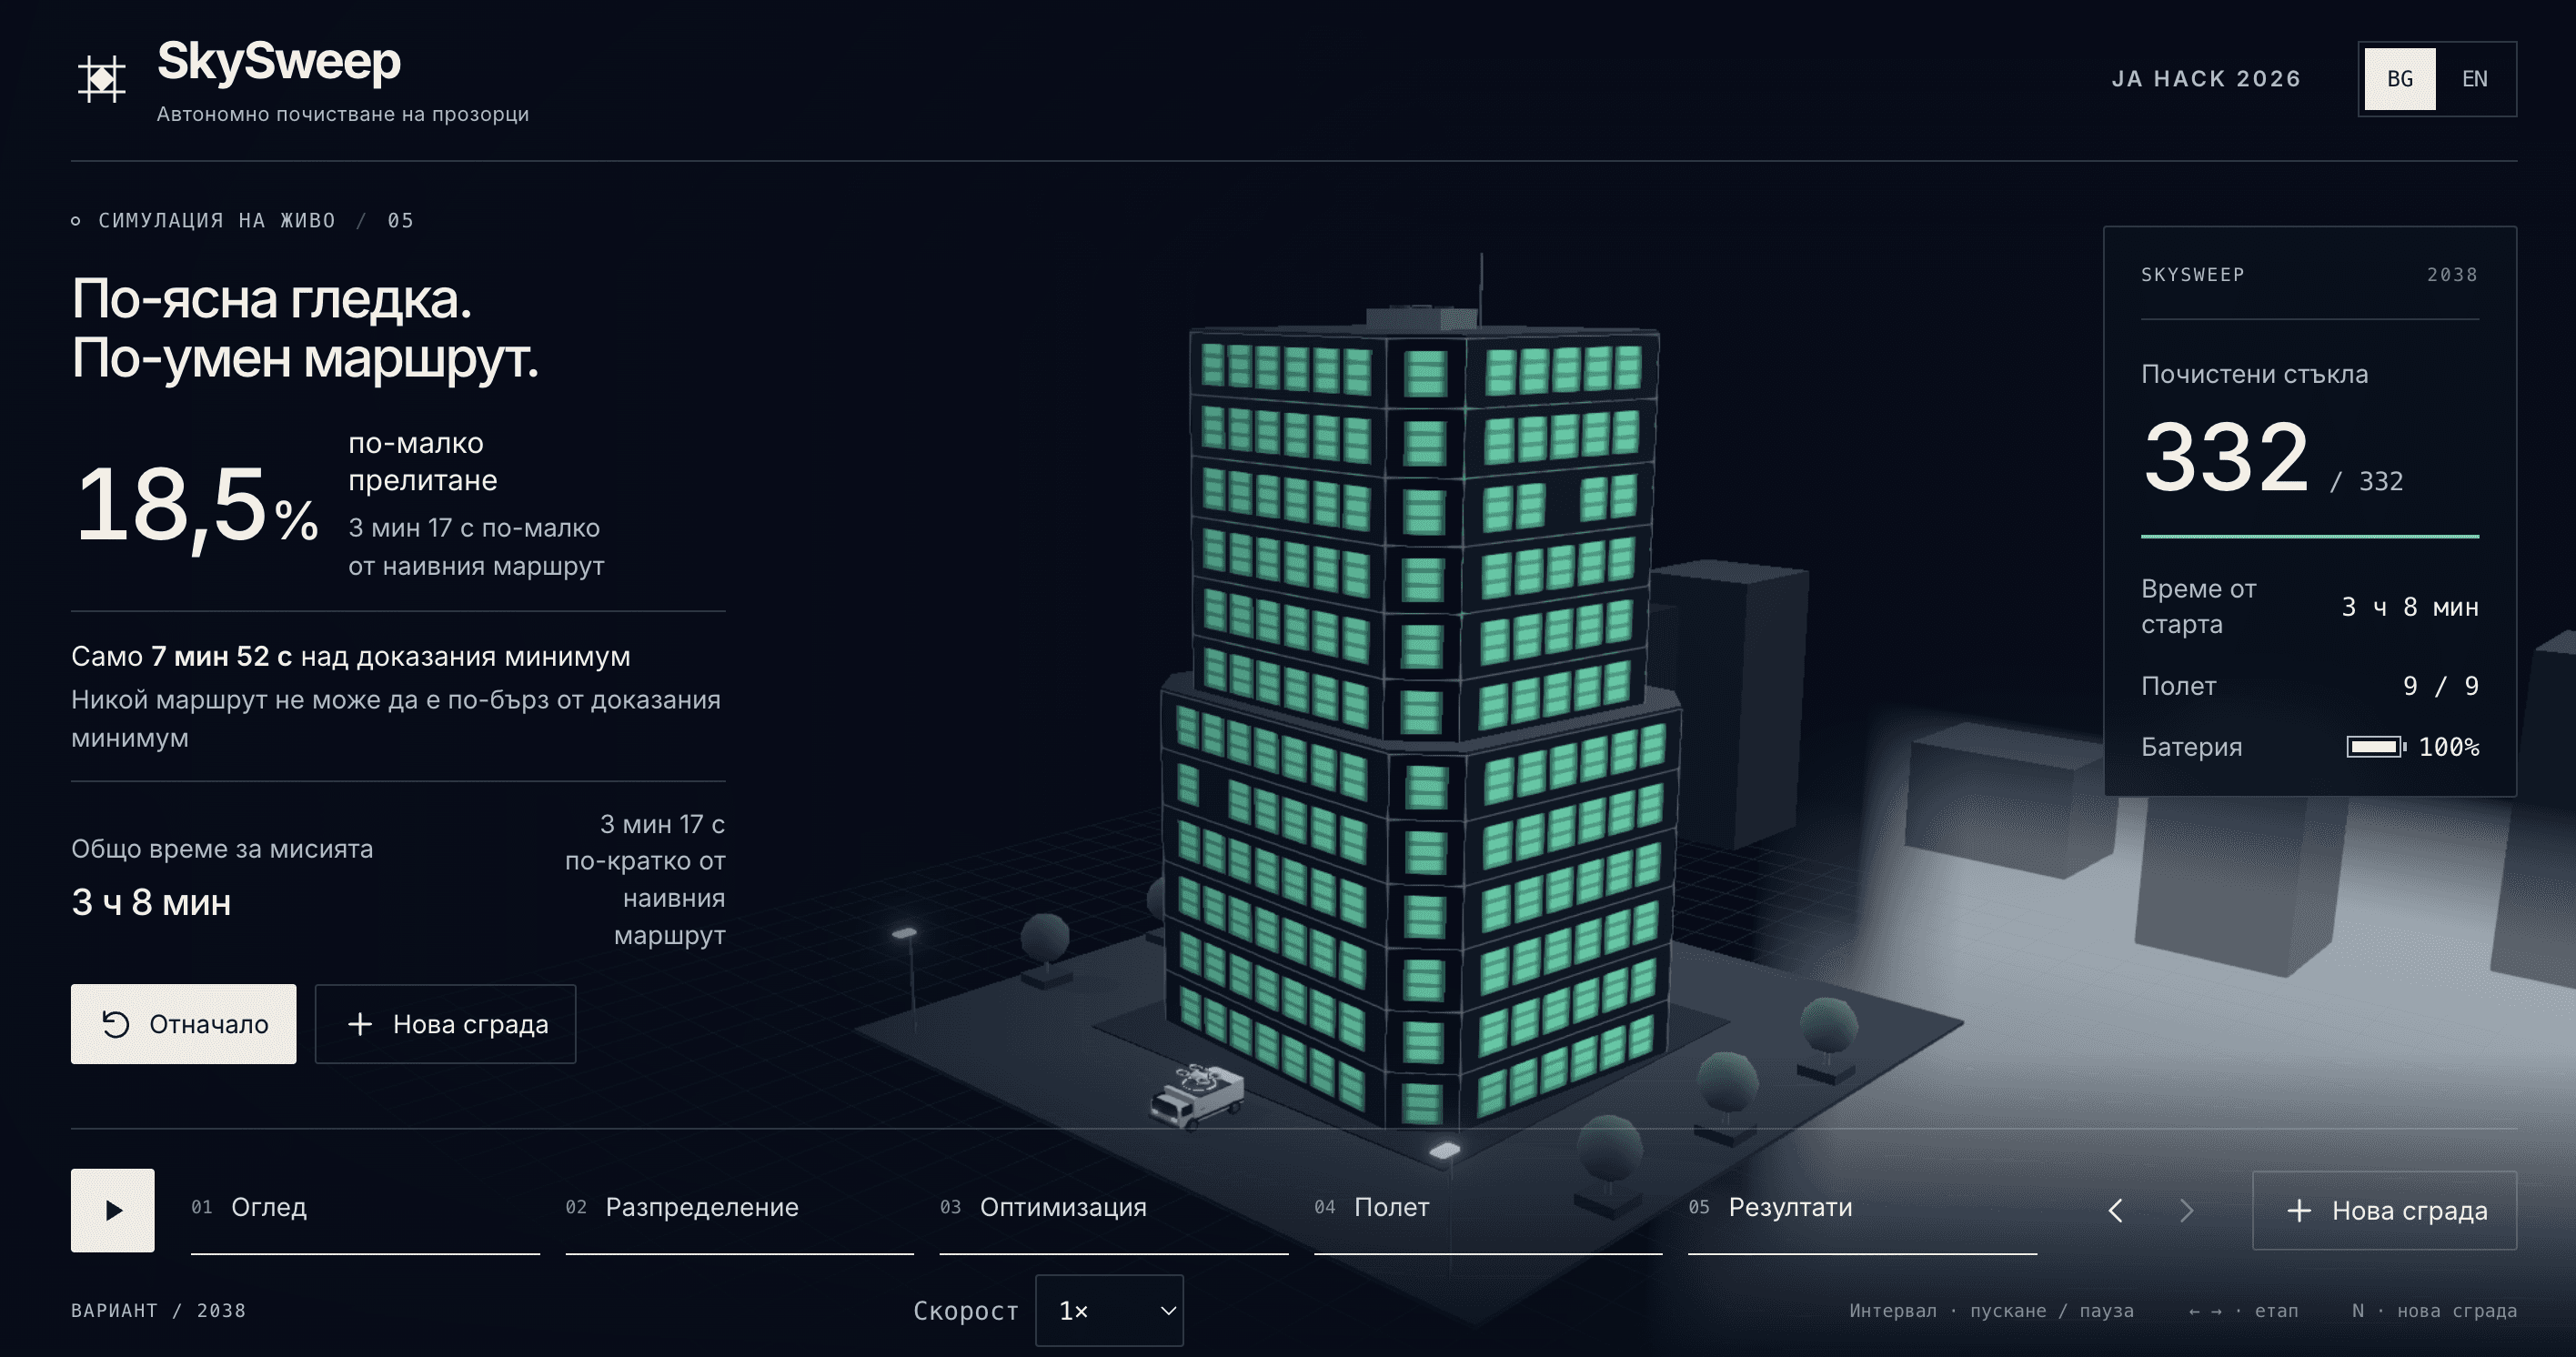Switch language to BG
This screenshot has height=1357, width=2576.
[2399, 79]
